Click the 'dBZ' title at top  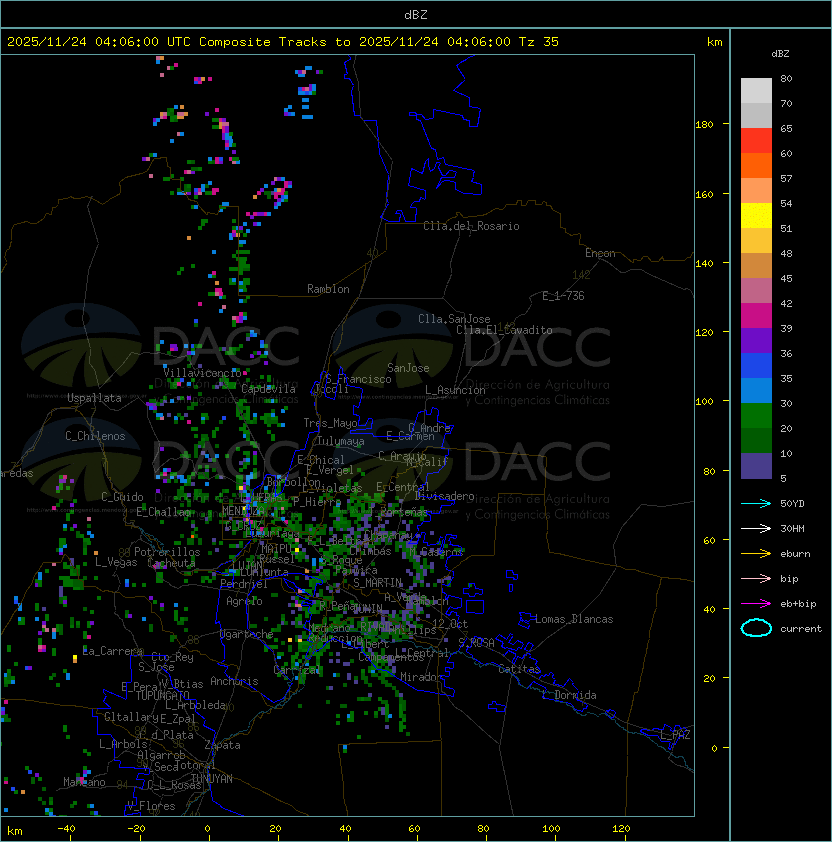coord(416,15)
